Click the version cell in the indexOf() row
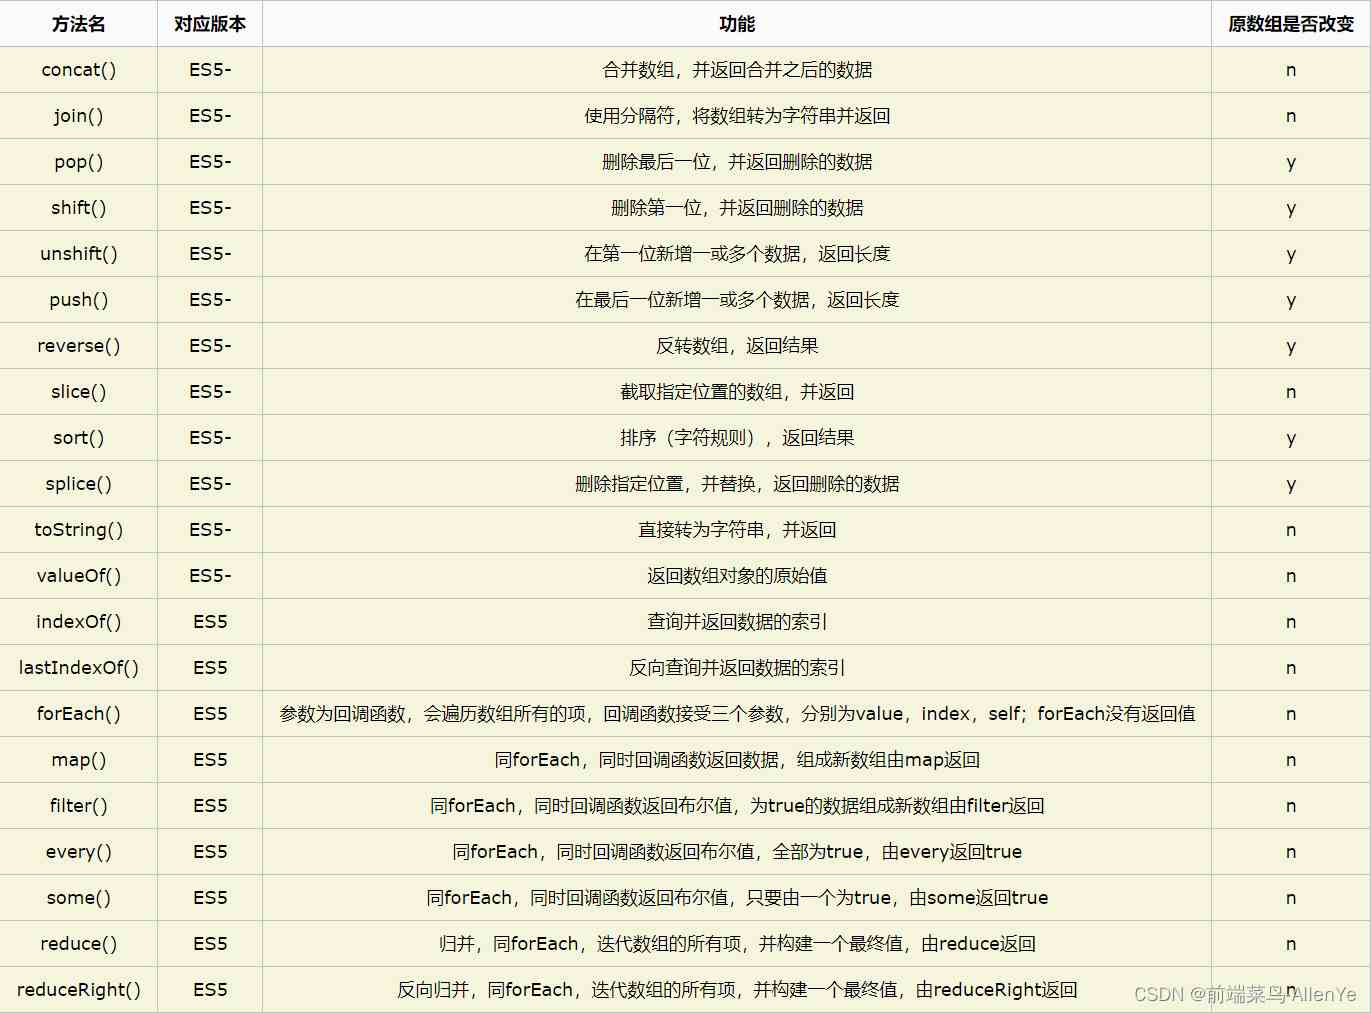 210,622
